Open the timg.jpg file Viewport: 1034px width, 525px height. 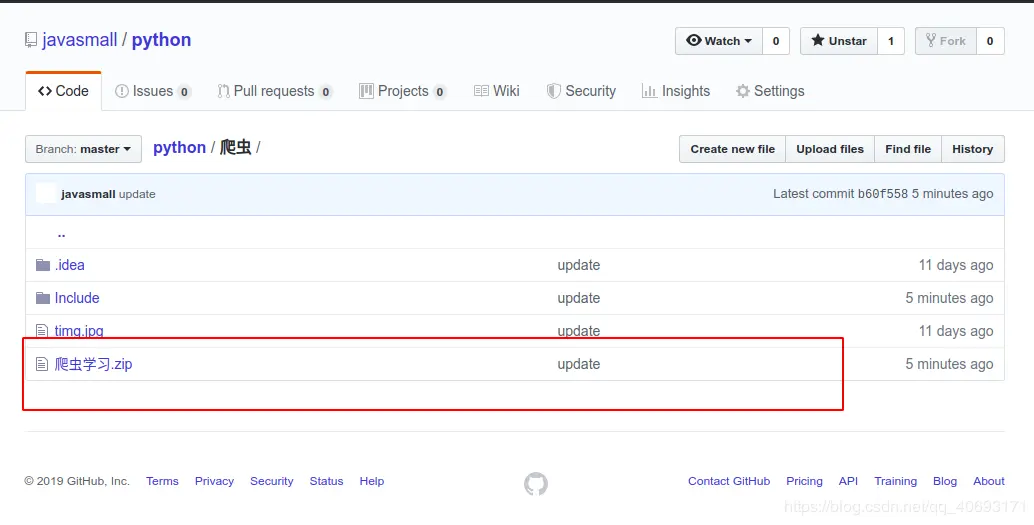coord(79,331)
